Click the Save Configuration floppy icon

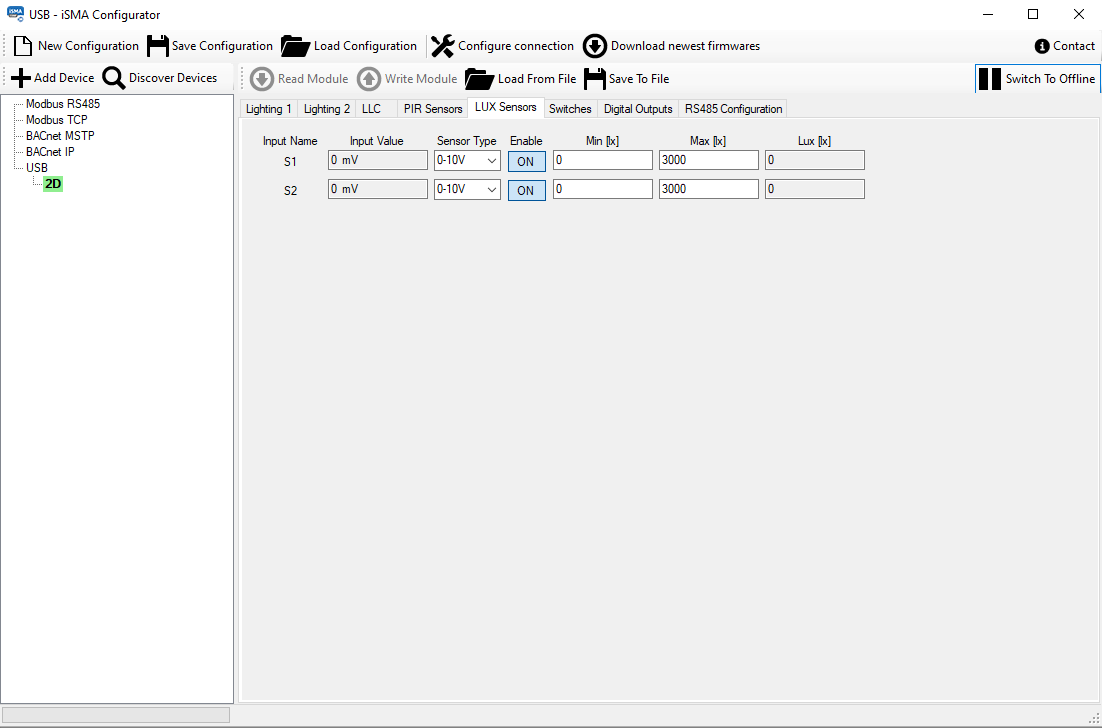[x=158, y=46]
